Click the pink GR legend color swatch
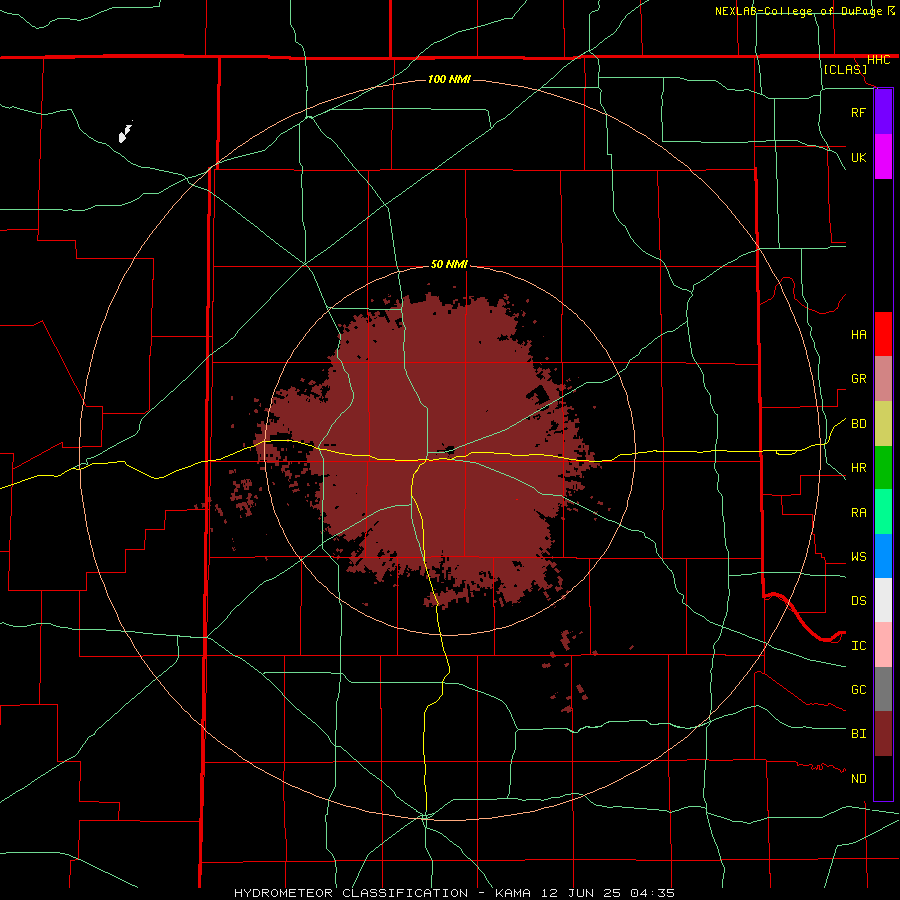900x900 pixels. pyautogui.click(x=883, y=379)
